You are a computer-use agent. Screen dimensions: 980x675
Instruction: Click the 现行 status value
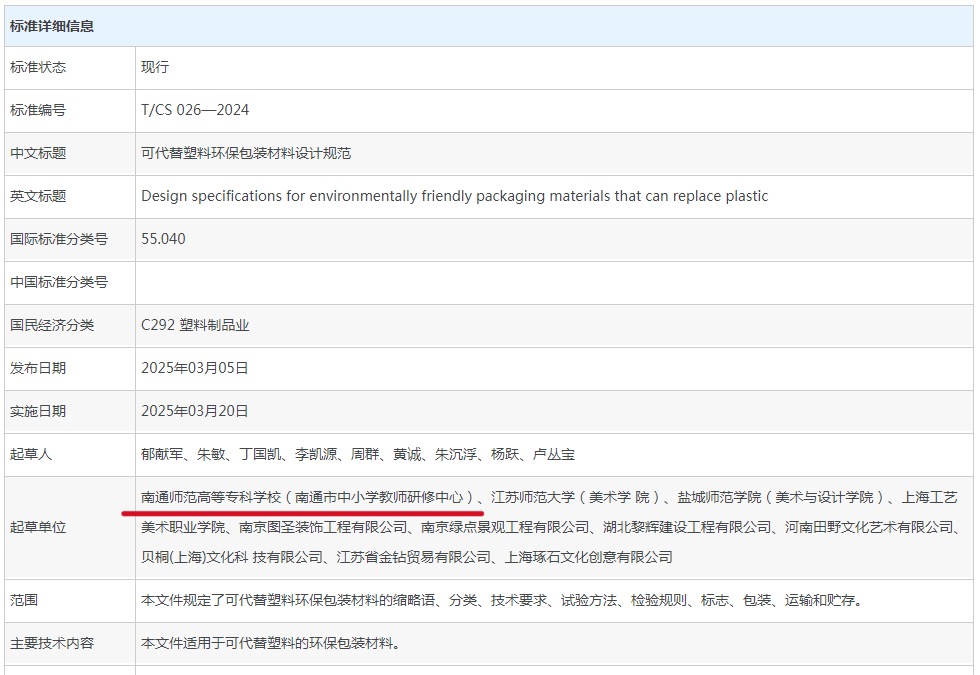coord(155,67)
